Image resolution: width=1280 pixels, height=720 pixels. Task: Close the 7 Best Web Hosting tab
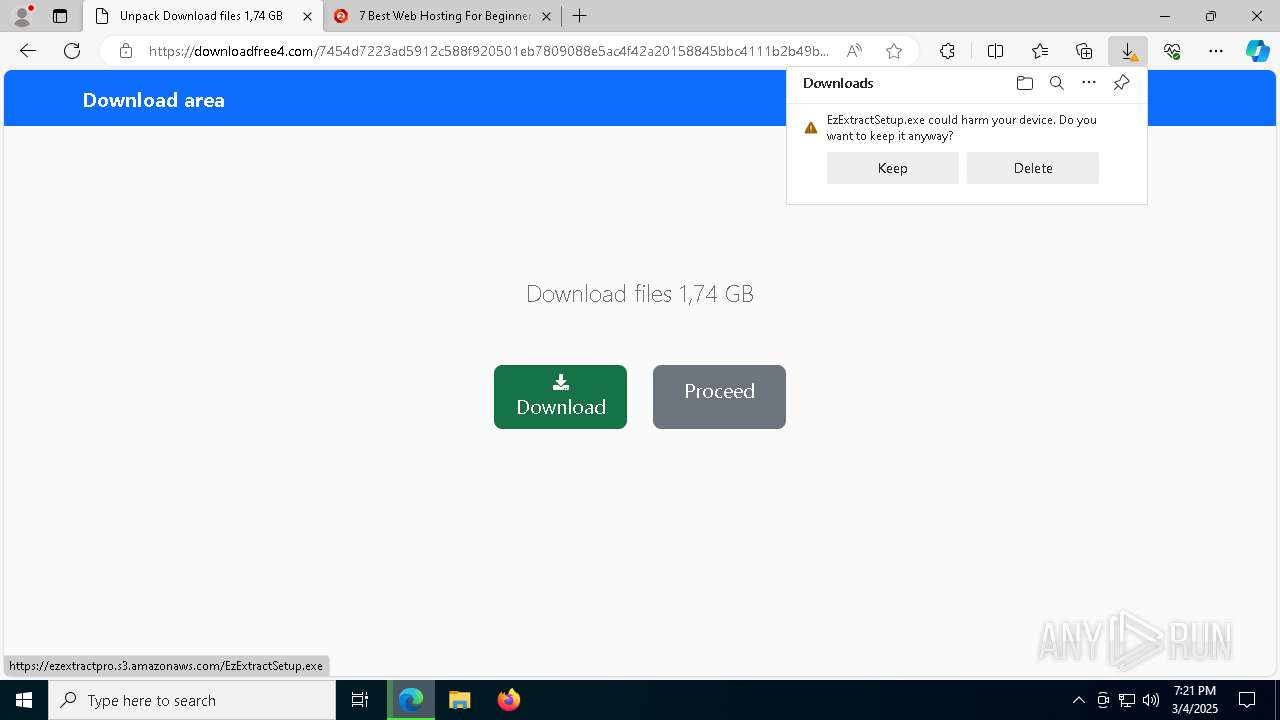pos(546,16)
